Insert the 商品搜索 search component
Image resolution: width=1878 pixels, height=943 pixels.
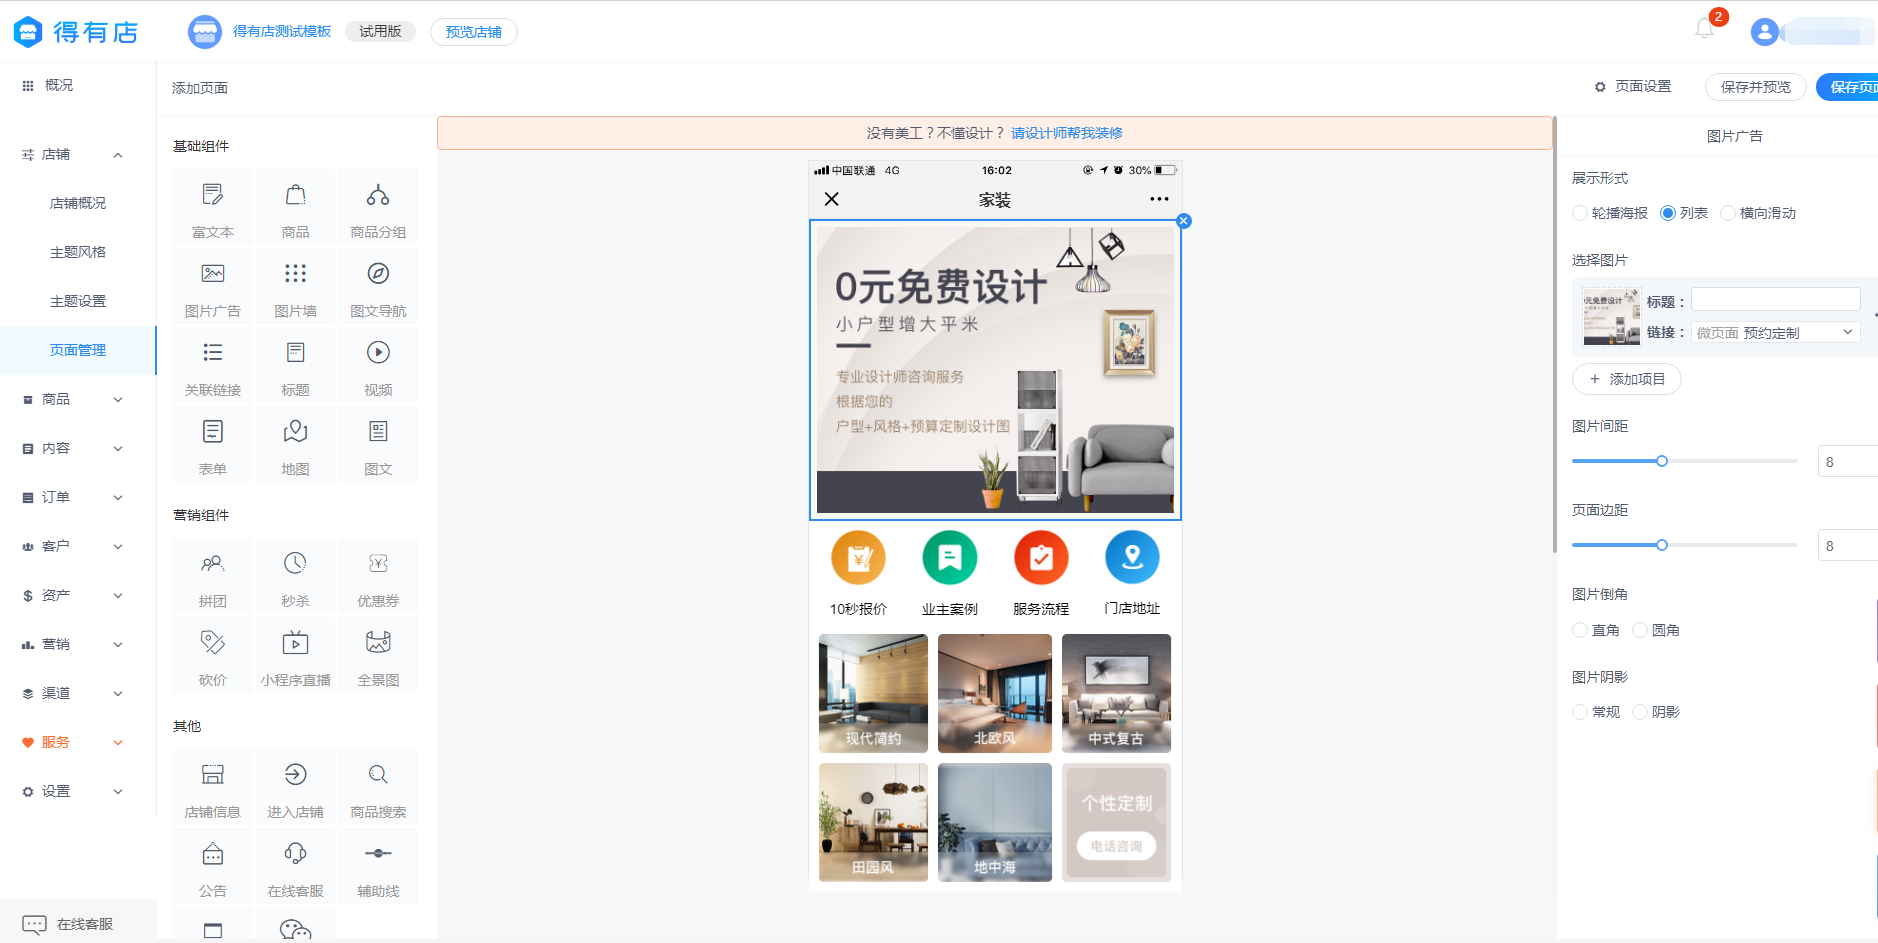coord(378,789)
